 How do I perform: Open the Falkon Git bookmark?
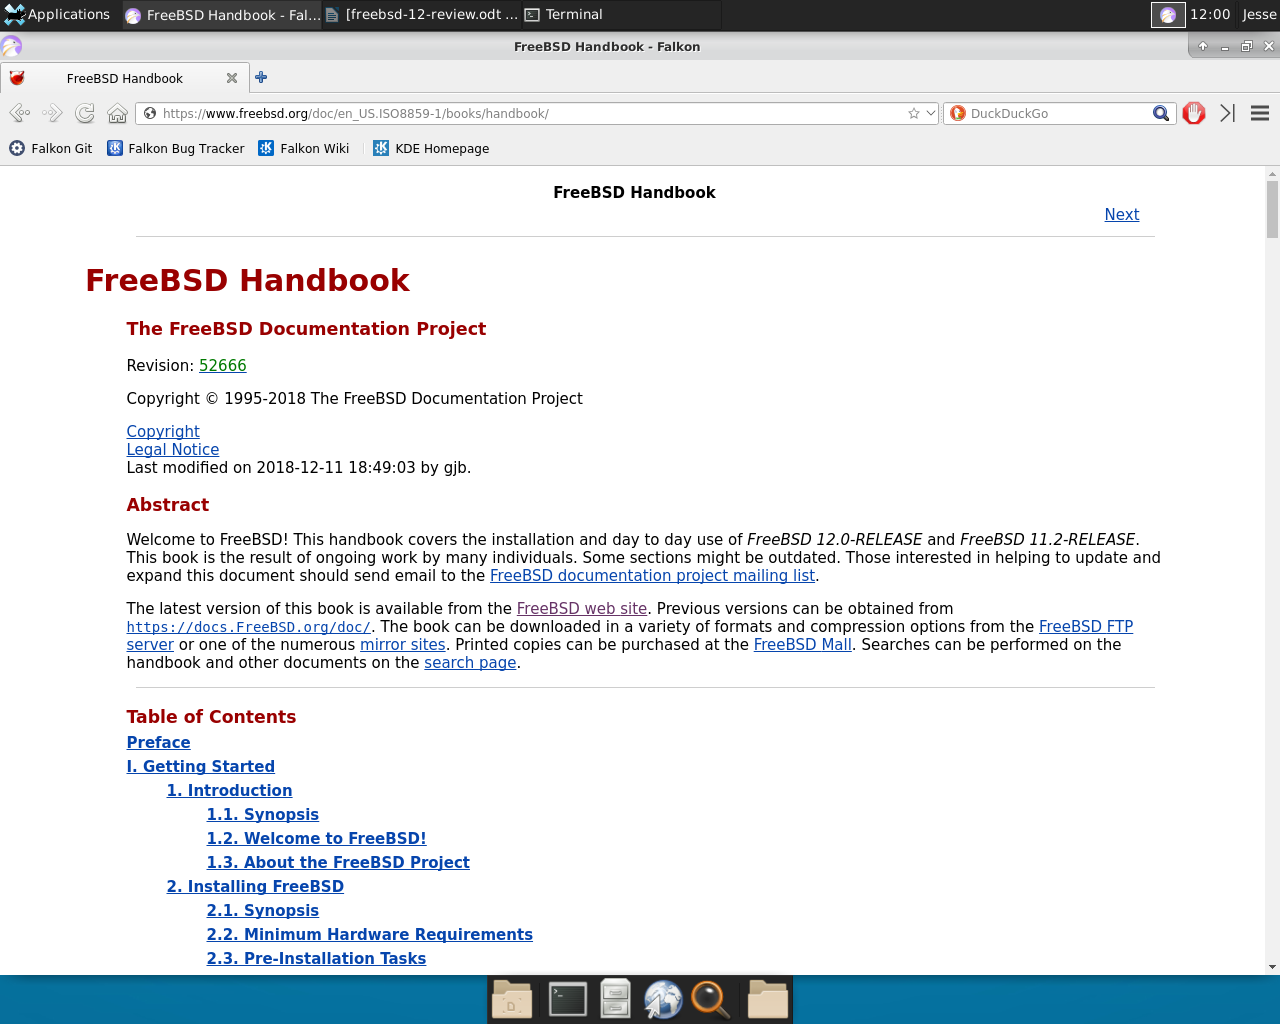point(51,148)
